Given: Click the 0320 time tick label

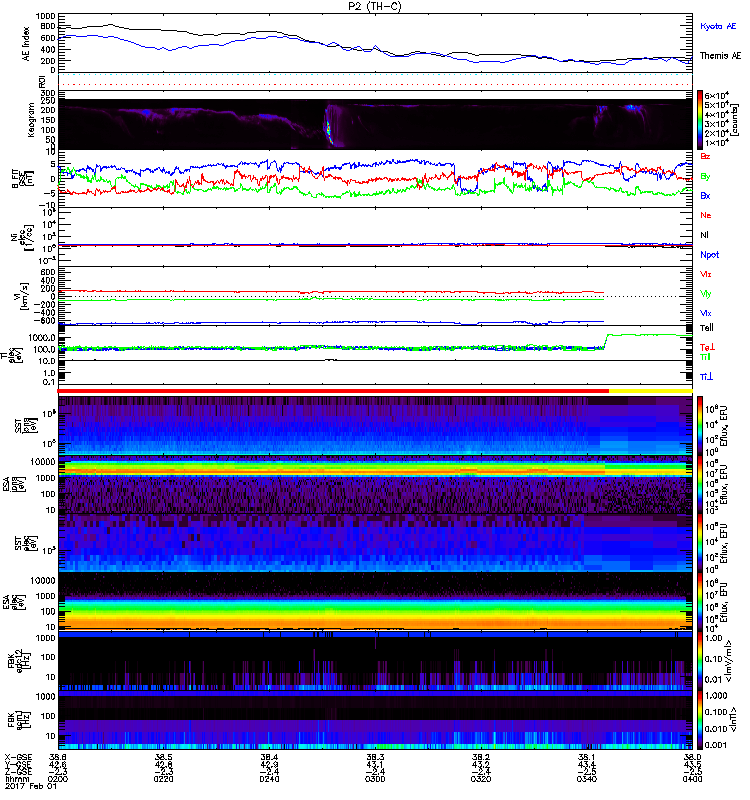Looking at the screenshot, I should [481, 779].
